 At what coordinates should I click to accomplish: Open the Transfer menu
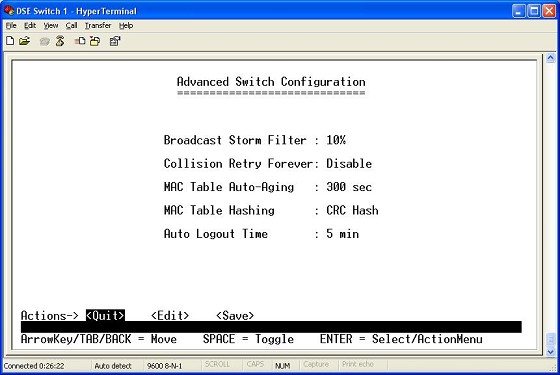point(98,26)
